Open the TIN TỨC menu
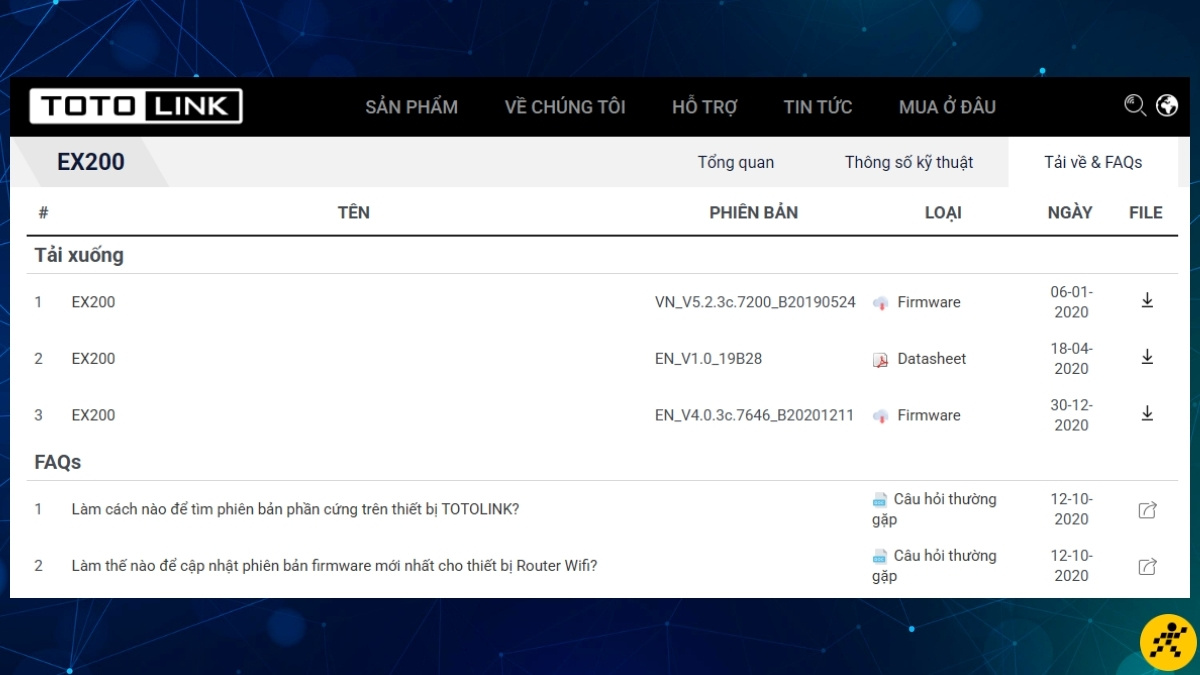The image size is (1200, 675). [x=818, y=107]
